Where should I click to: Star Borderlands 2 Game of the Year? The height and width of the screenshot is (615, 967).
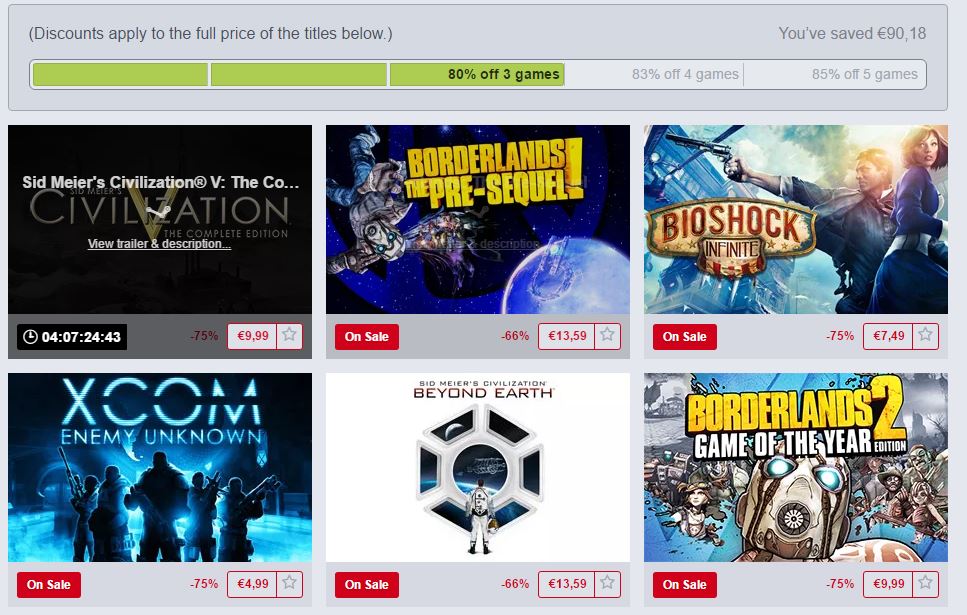point(925,584)
